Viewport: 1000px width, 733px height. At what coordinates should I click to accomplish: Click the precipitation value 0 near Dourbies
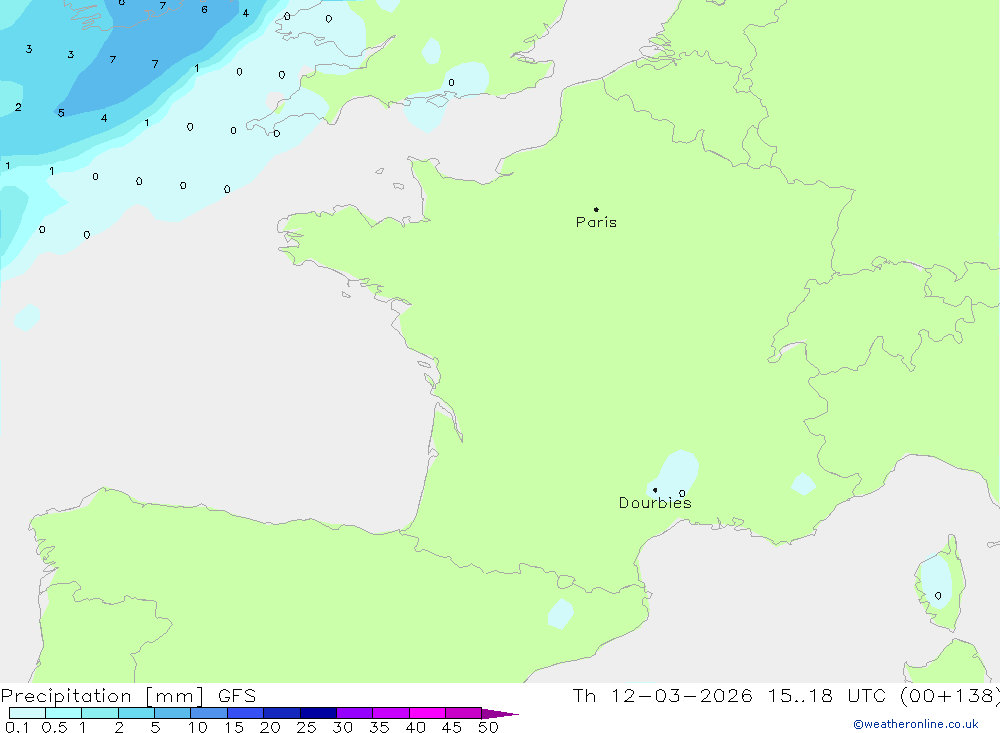682,493
